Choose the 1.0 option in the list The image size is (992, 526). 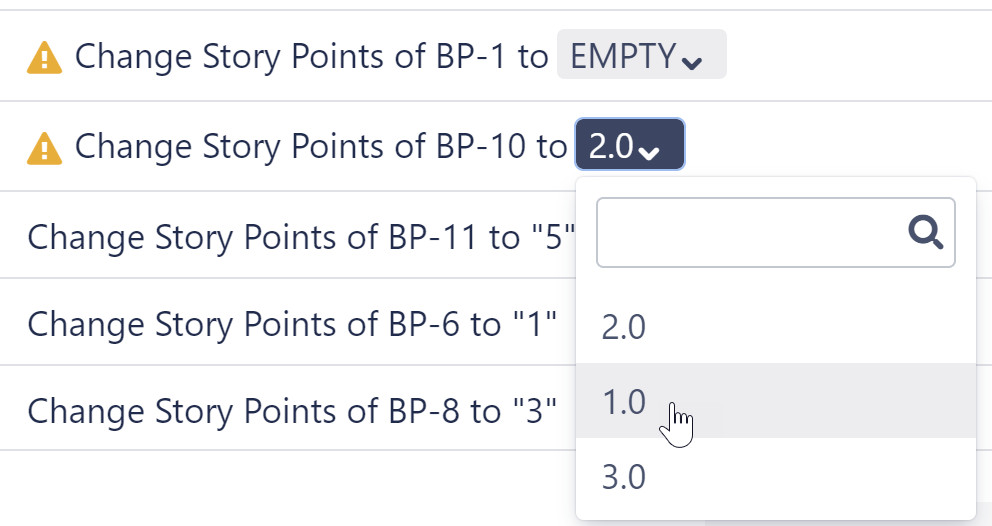(x=624, y=401)
